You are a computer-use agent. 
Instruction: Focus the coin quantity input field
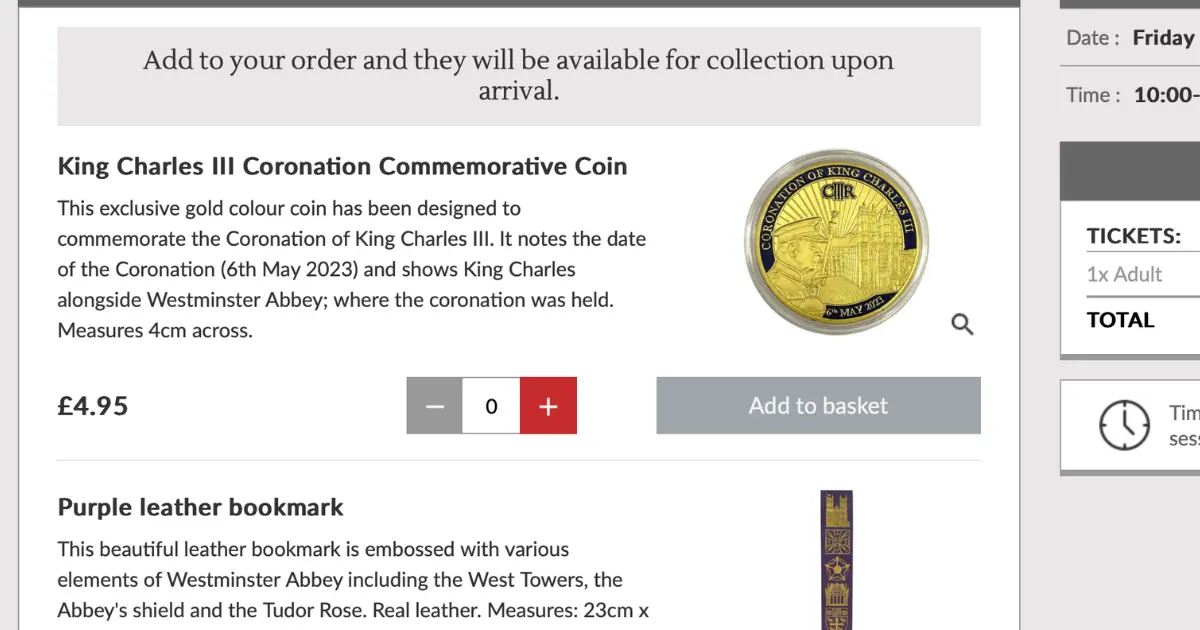pyautogui.click(x=491, y=405)
